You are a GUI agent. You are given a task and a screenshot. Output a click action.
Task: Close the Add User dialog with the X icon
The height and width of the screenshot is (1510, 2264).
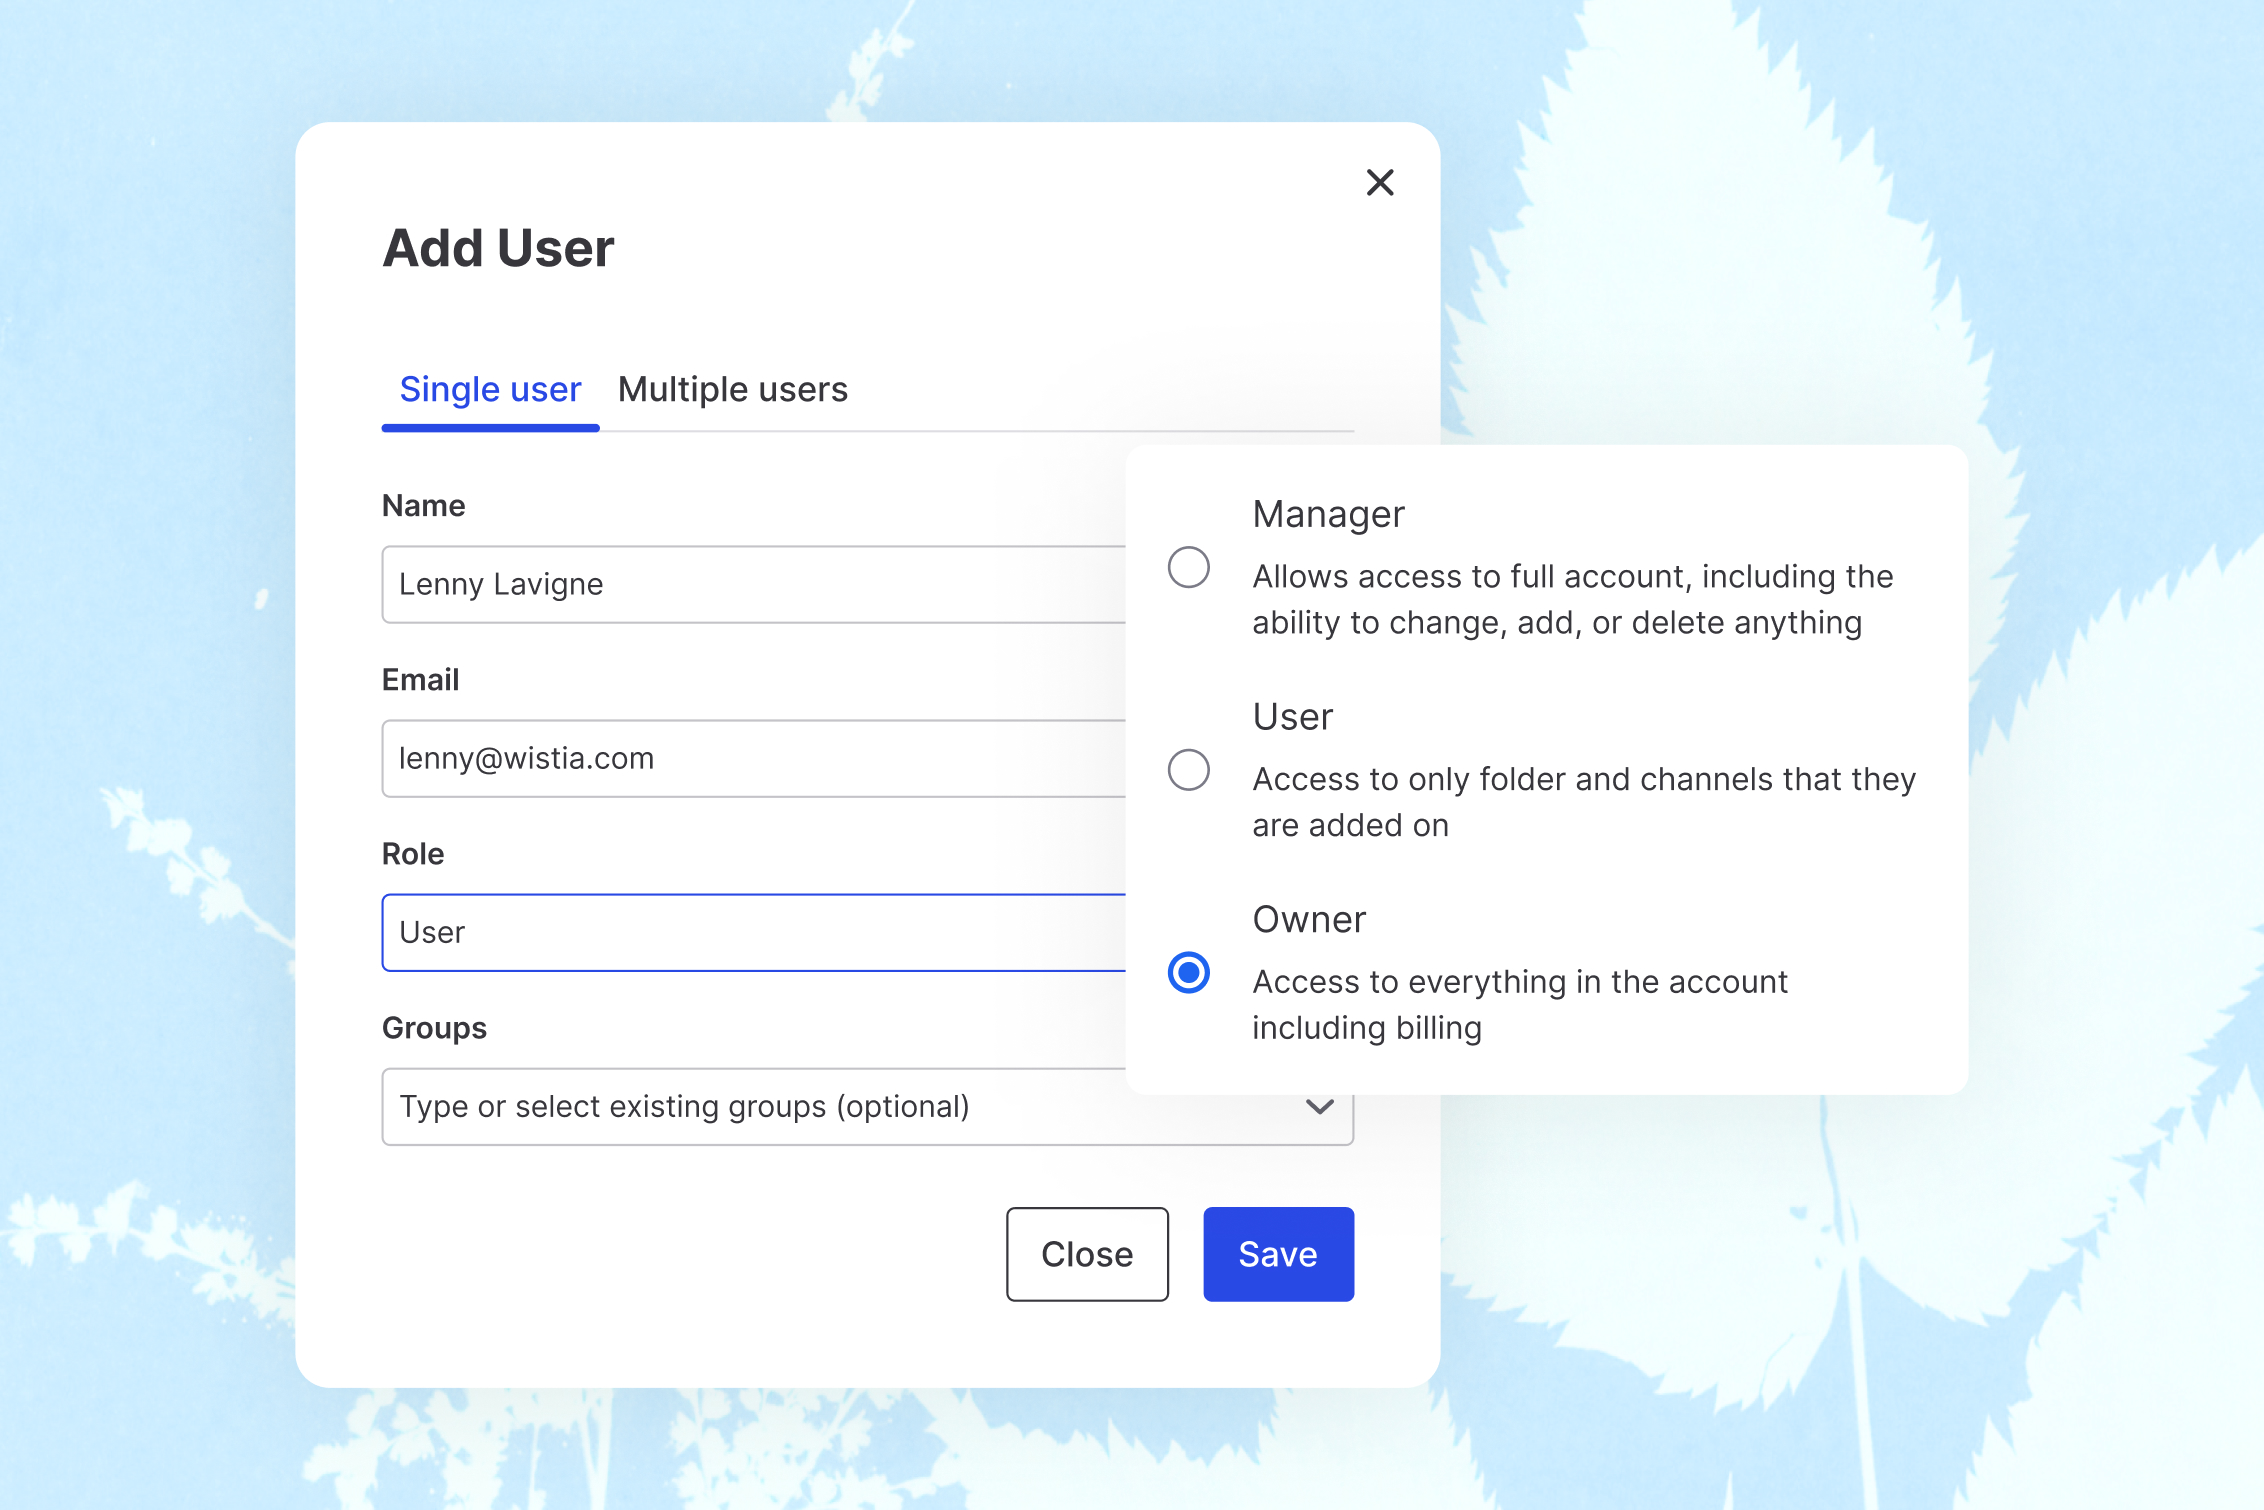[1380, 183]
